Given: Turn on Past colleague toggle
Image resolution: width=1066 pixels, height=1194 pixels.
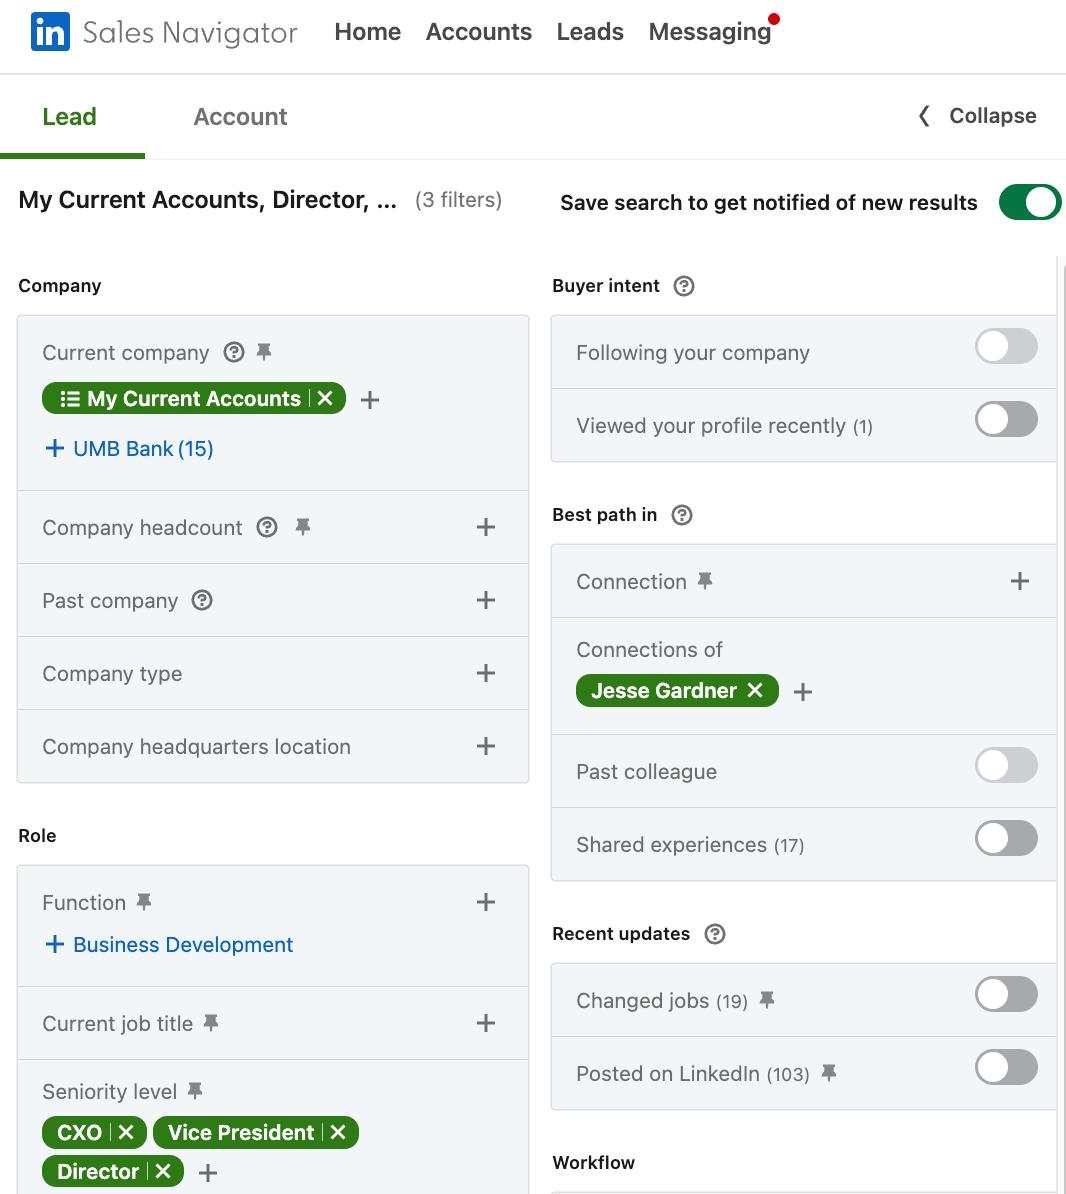Looking at the screenshot, I should [1006, 765].
